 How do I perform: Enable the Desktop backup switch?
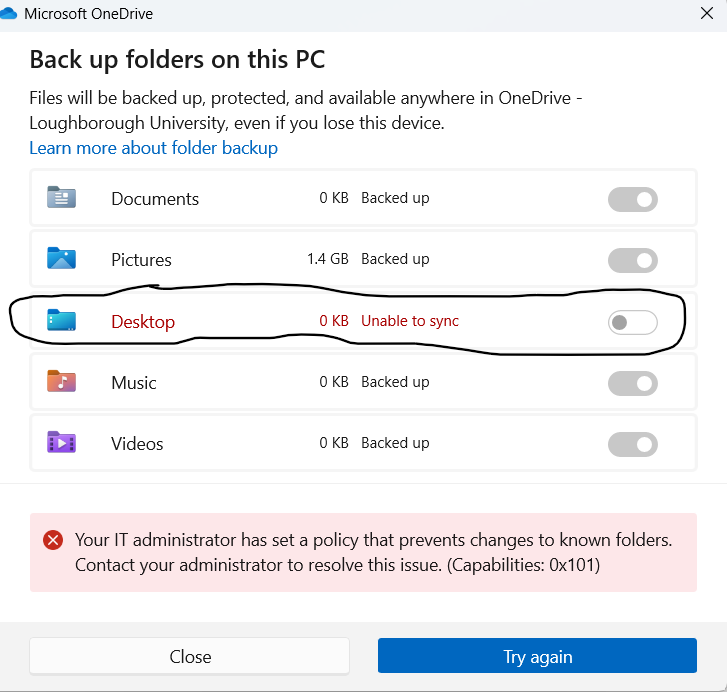[633, 322]
